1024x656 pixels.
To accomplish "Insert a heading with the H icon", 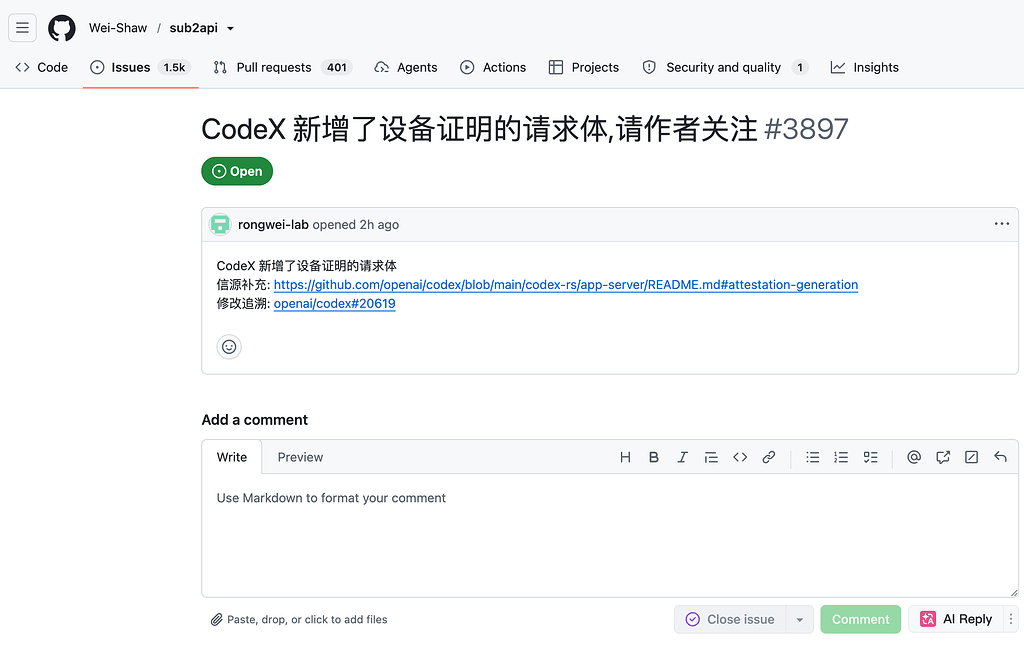I will coord(625,457).
